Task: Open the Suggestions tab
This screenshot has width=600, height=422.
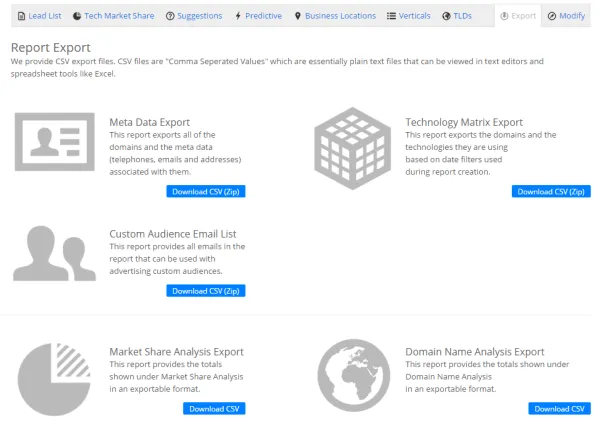Action: pos(193,16)
